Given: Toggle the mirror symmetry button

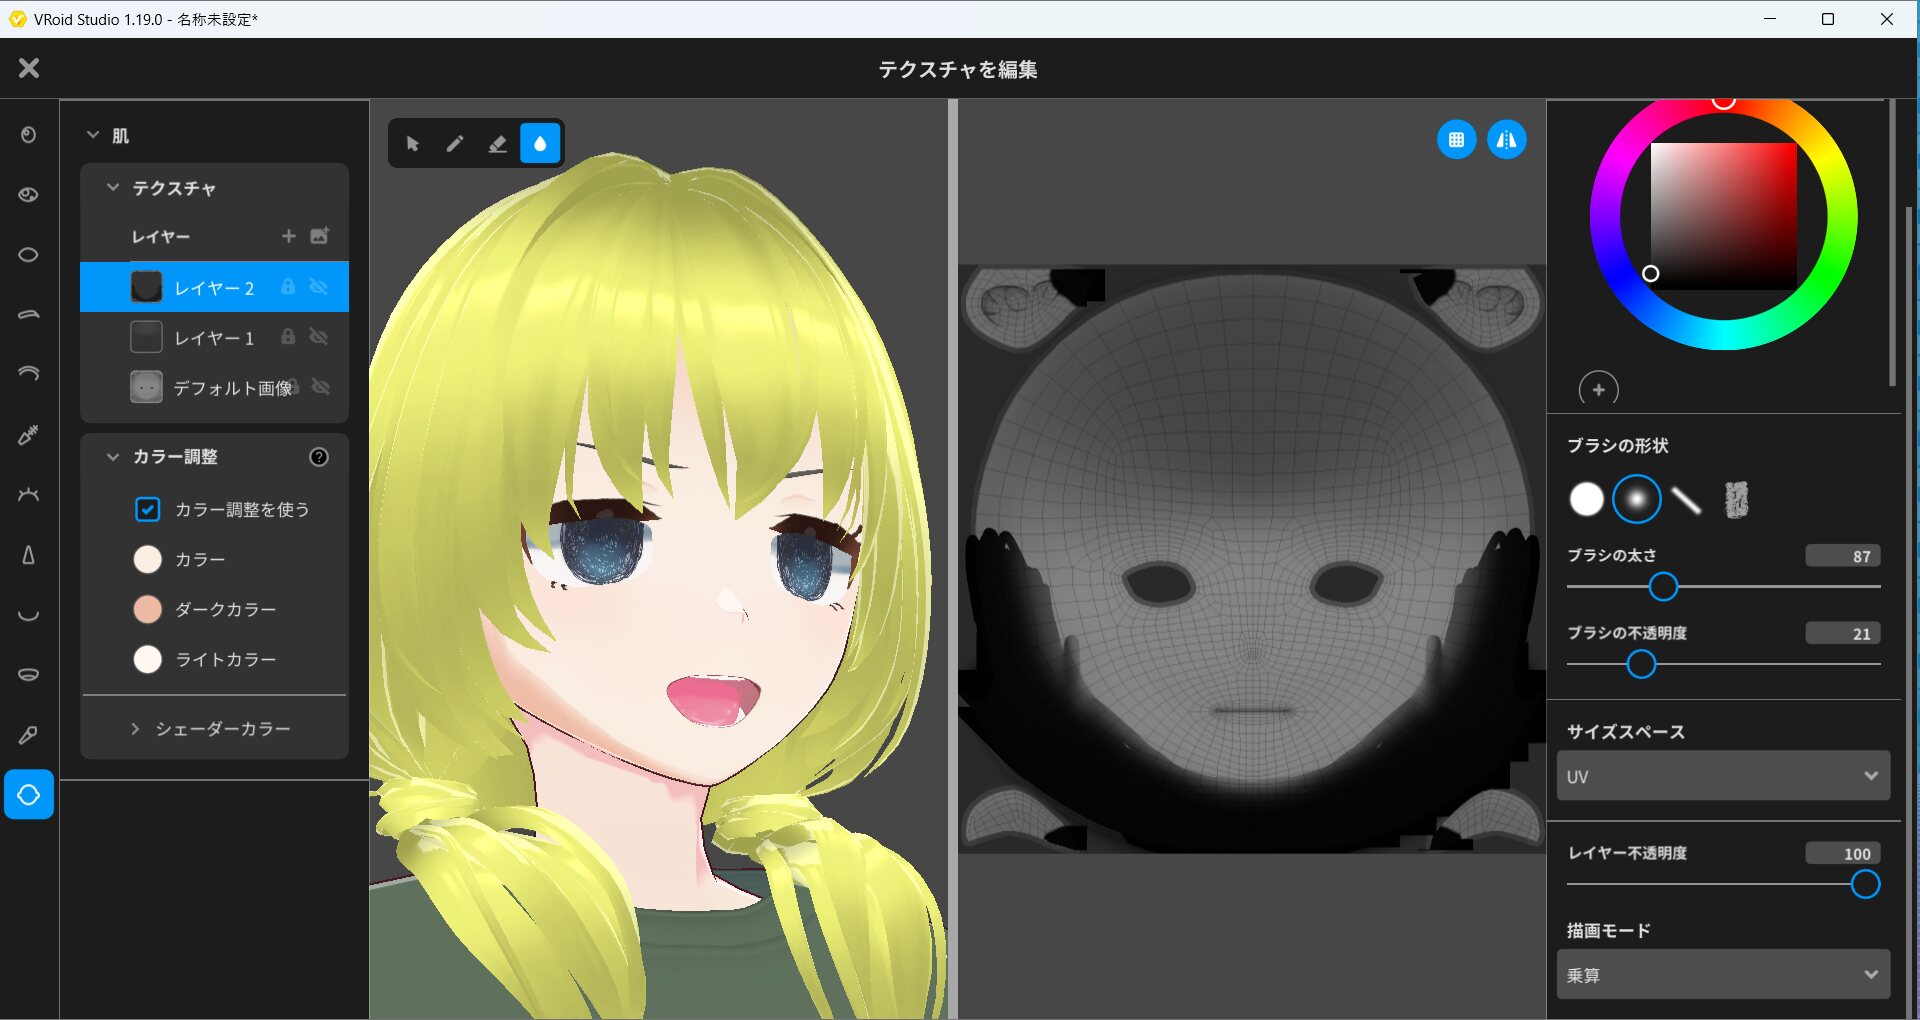Looking at the screenshot, I should click(1506, 140).
